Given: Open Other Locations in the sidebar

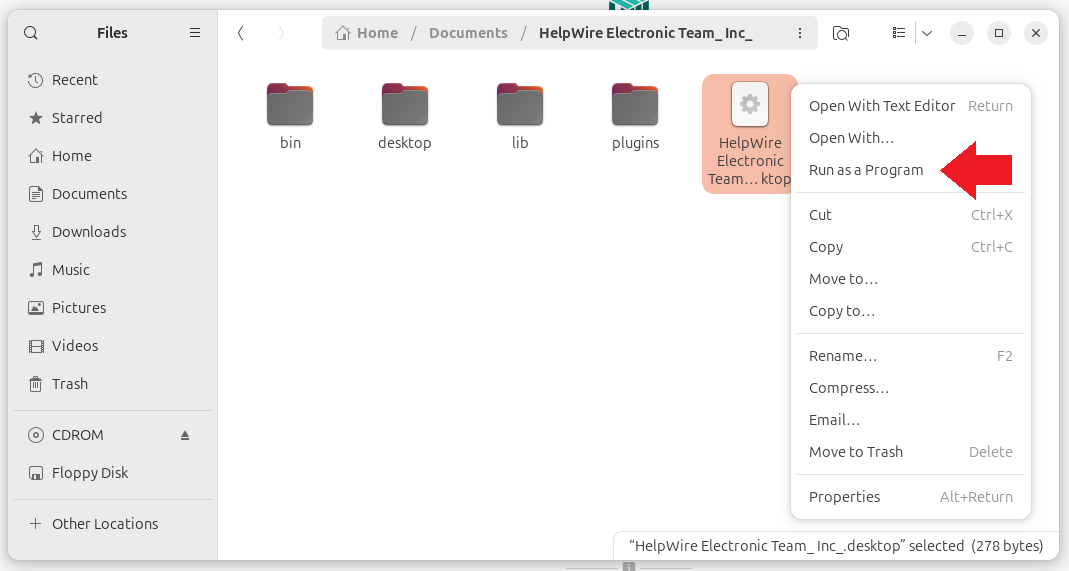Looking at the screenshot, I should click(x=112, y=524).
